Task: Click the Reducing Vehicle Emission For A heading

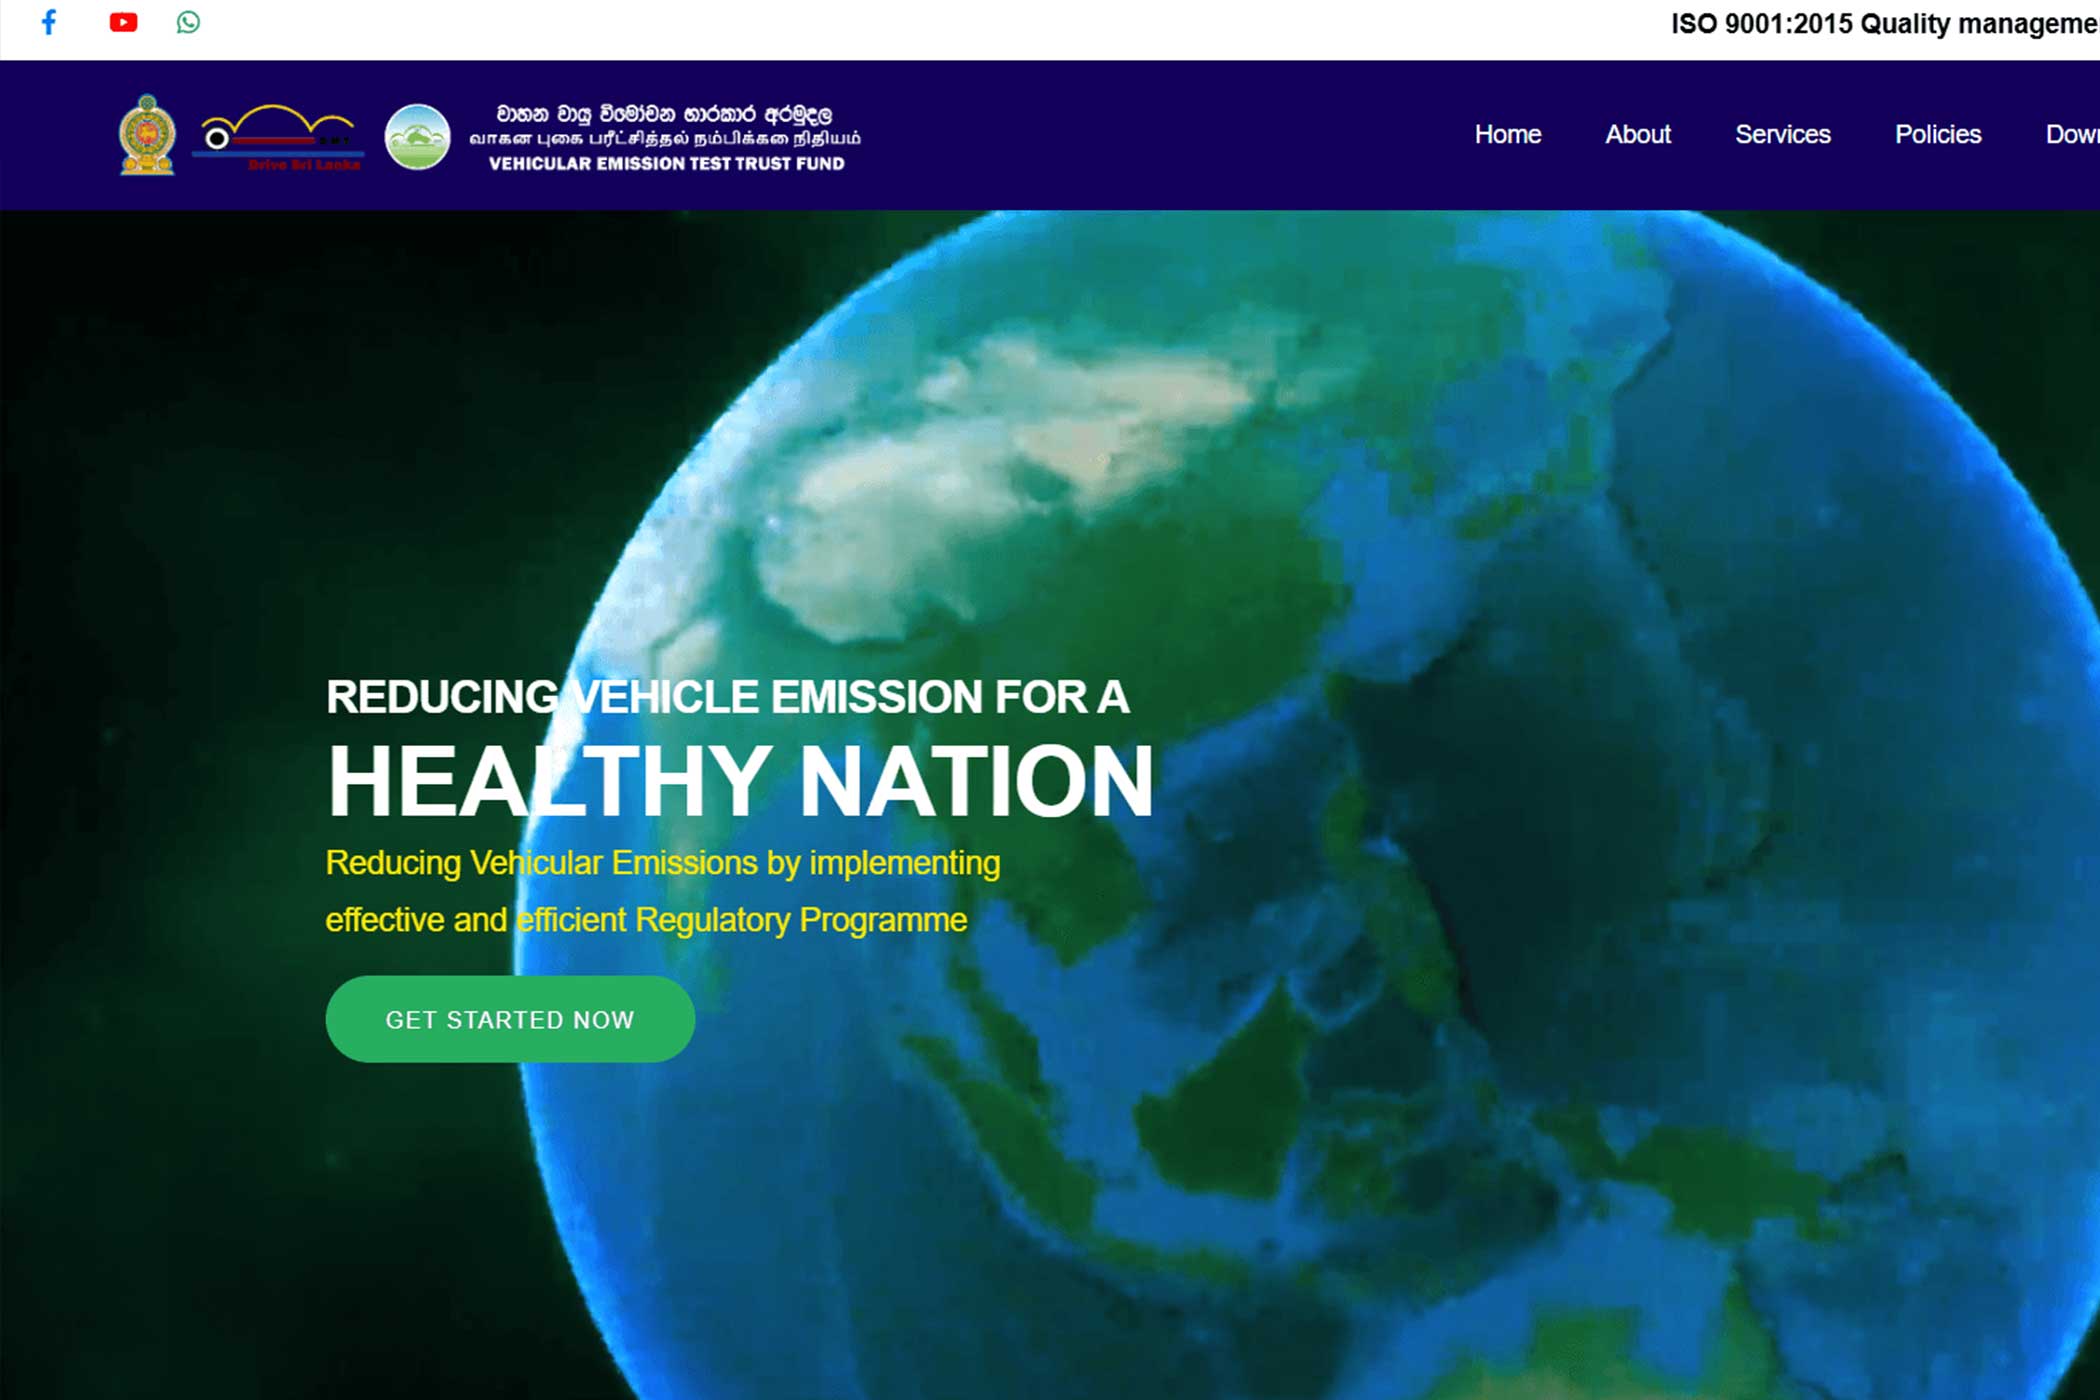Action: 727,697
